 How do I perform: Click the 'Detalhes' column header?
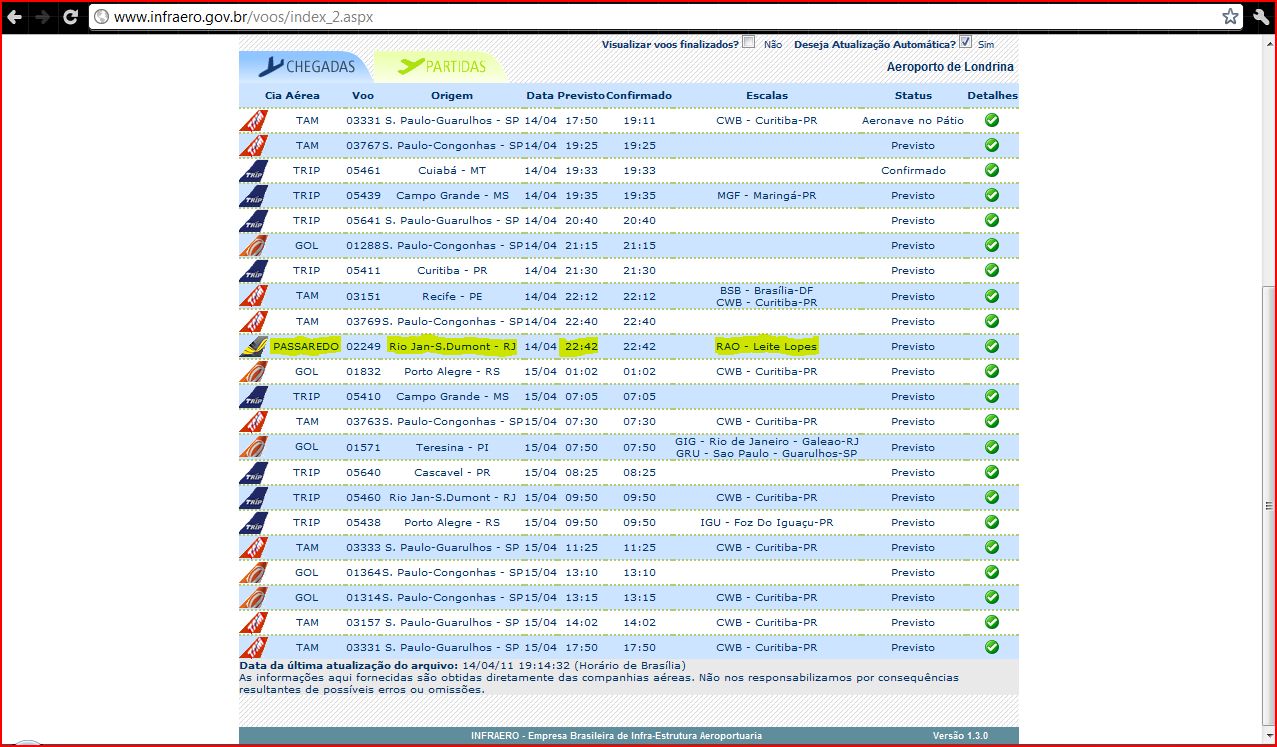(992, 96)
